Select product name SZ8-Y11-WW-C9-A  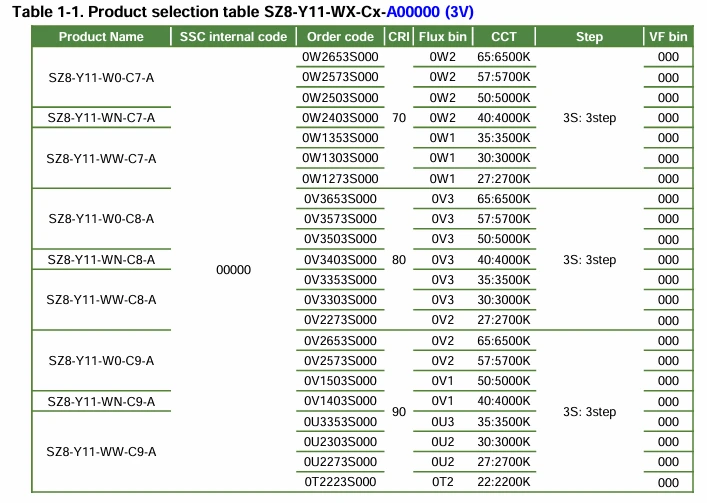[101, 452]
